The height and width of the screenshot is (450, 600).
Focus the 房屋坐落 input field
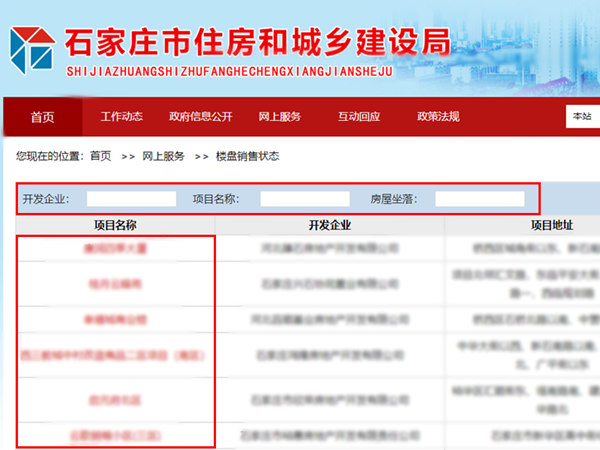click(x=480, y=199)
